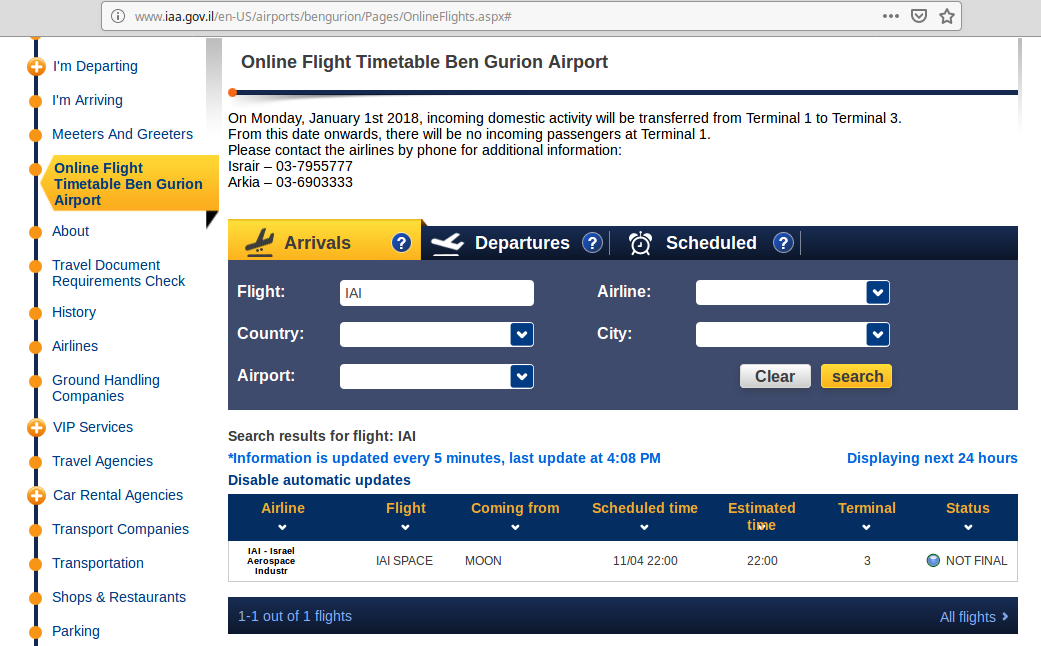Click the site information icon in address bar

[x=118, y=16]
